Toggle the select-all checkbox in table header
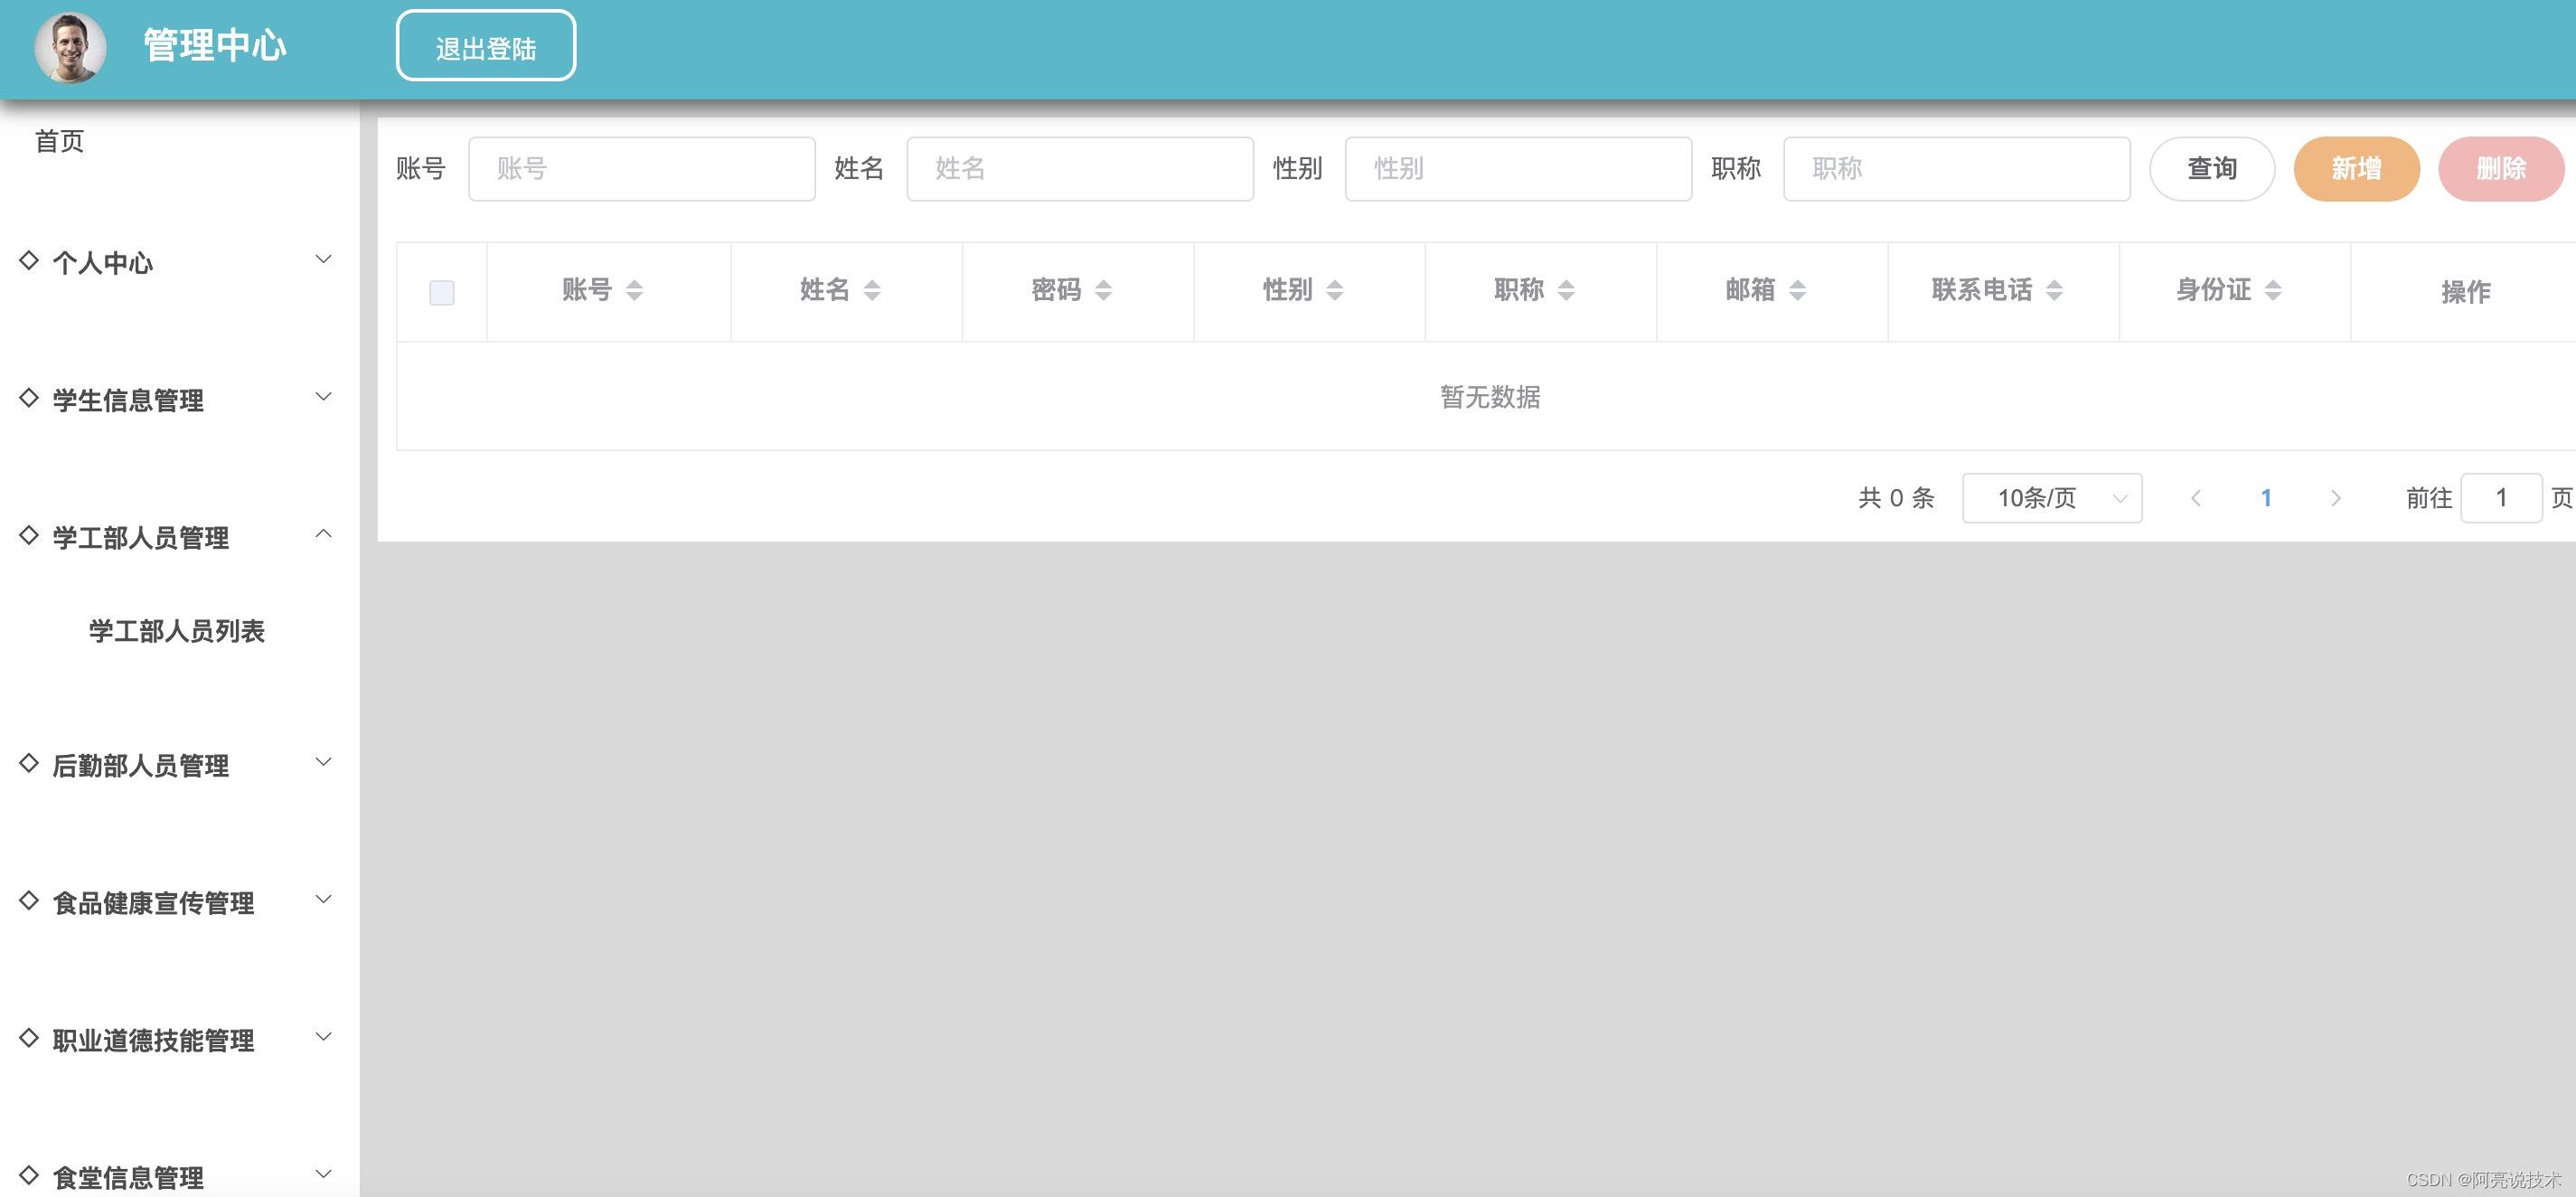Image resolution: width=2576 pixels, height=1197 pixels. pyautogui.click(x=441, y=293)
